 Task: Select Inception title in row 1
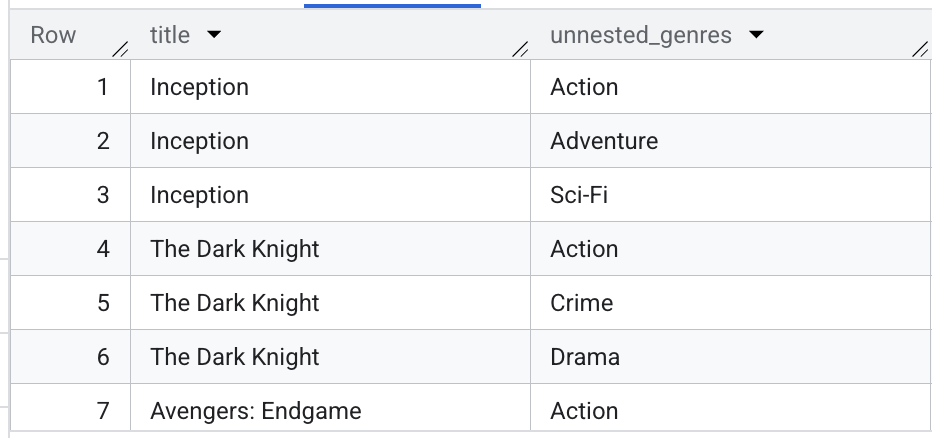pyautogui.click(x=199, y=87)
